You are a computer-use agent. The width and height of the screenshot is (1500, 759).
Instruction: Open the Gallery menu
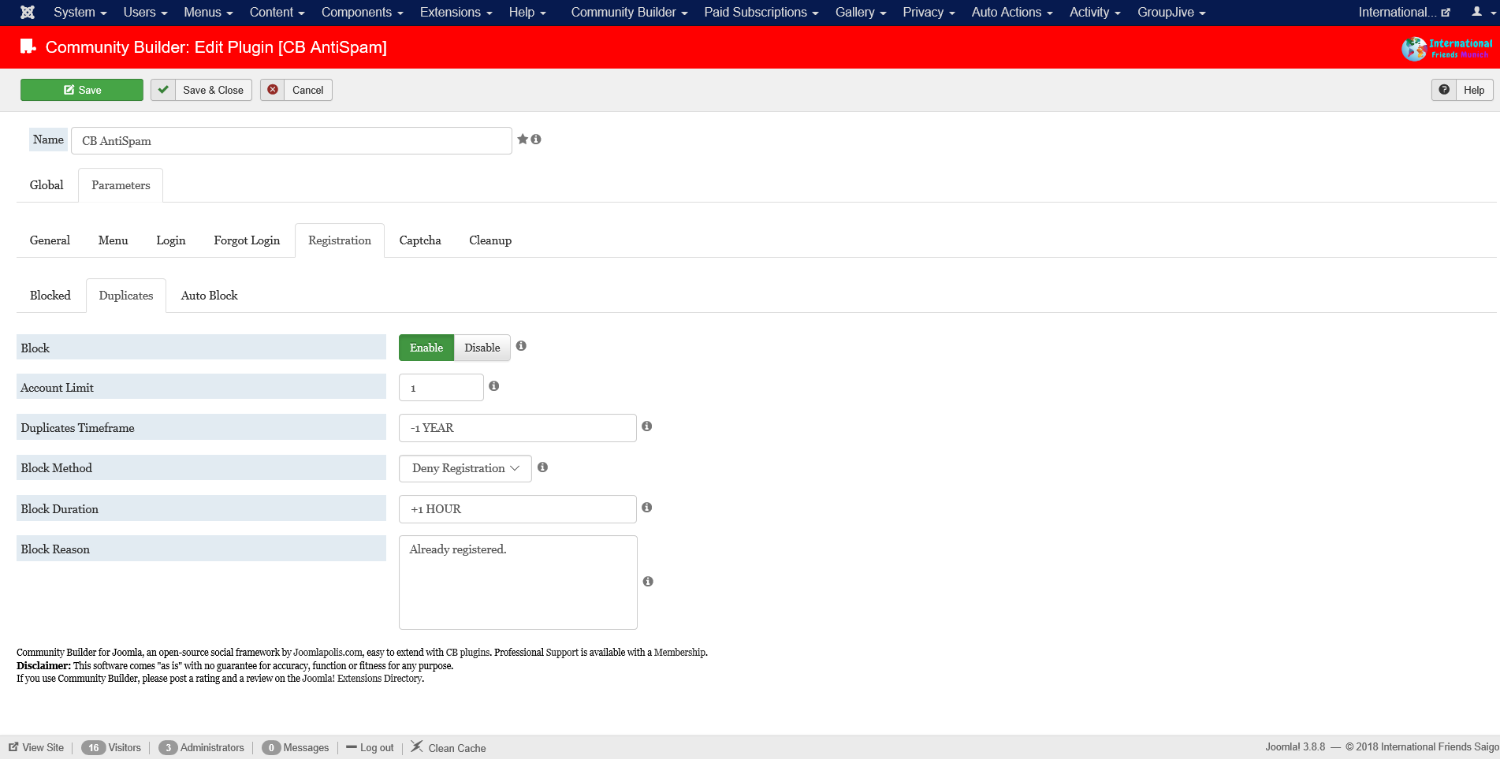tap(860, 12)
